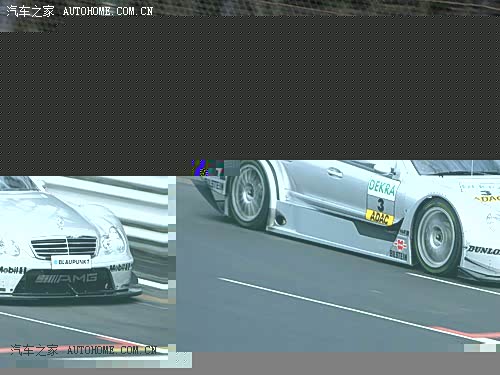Select the number 3 on car door
The image size is (500, 375).
[x=381, y=204]
